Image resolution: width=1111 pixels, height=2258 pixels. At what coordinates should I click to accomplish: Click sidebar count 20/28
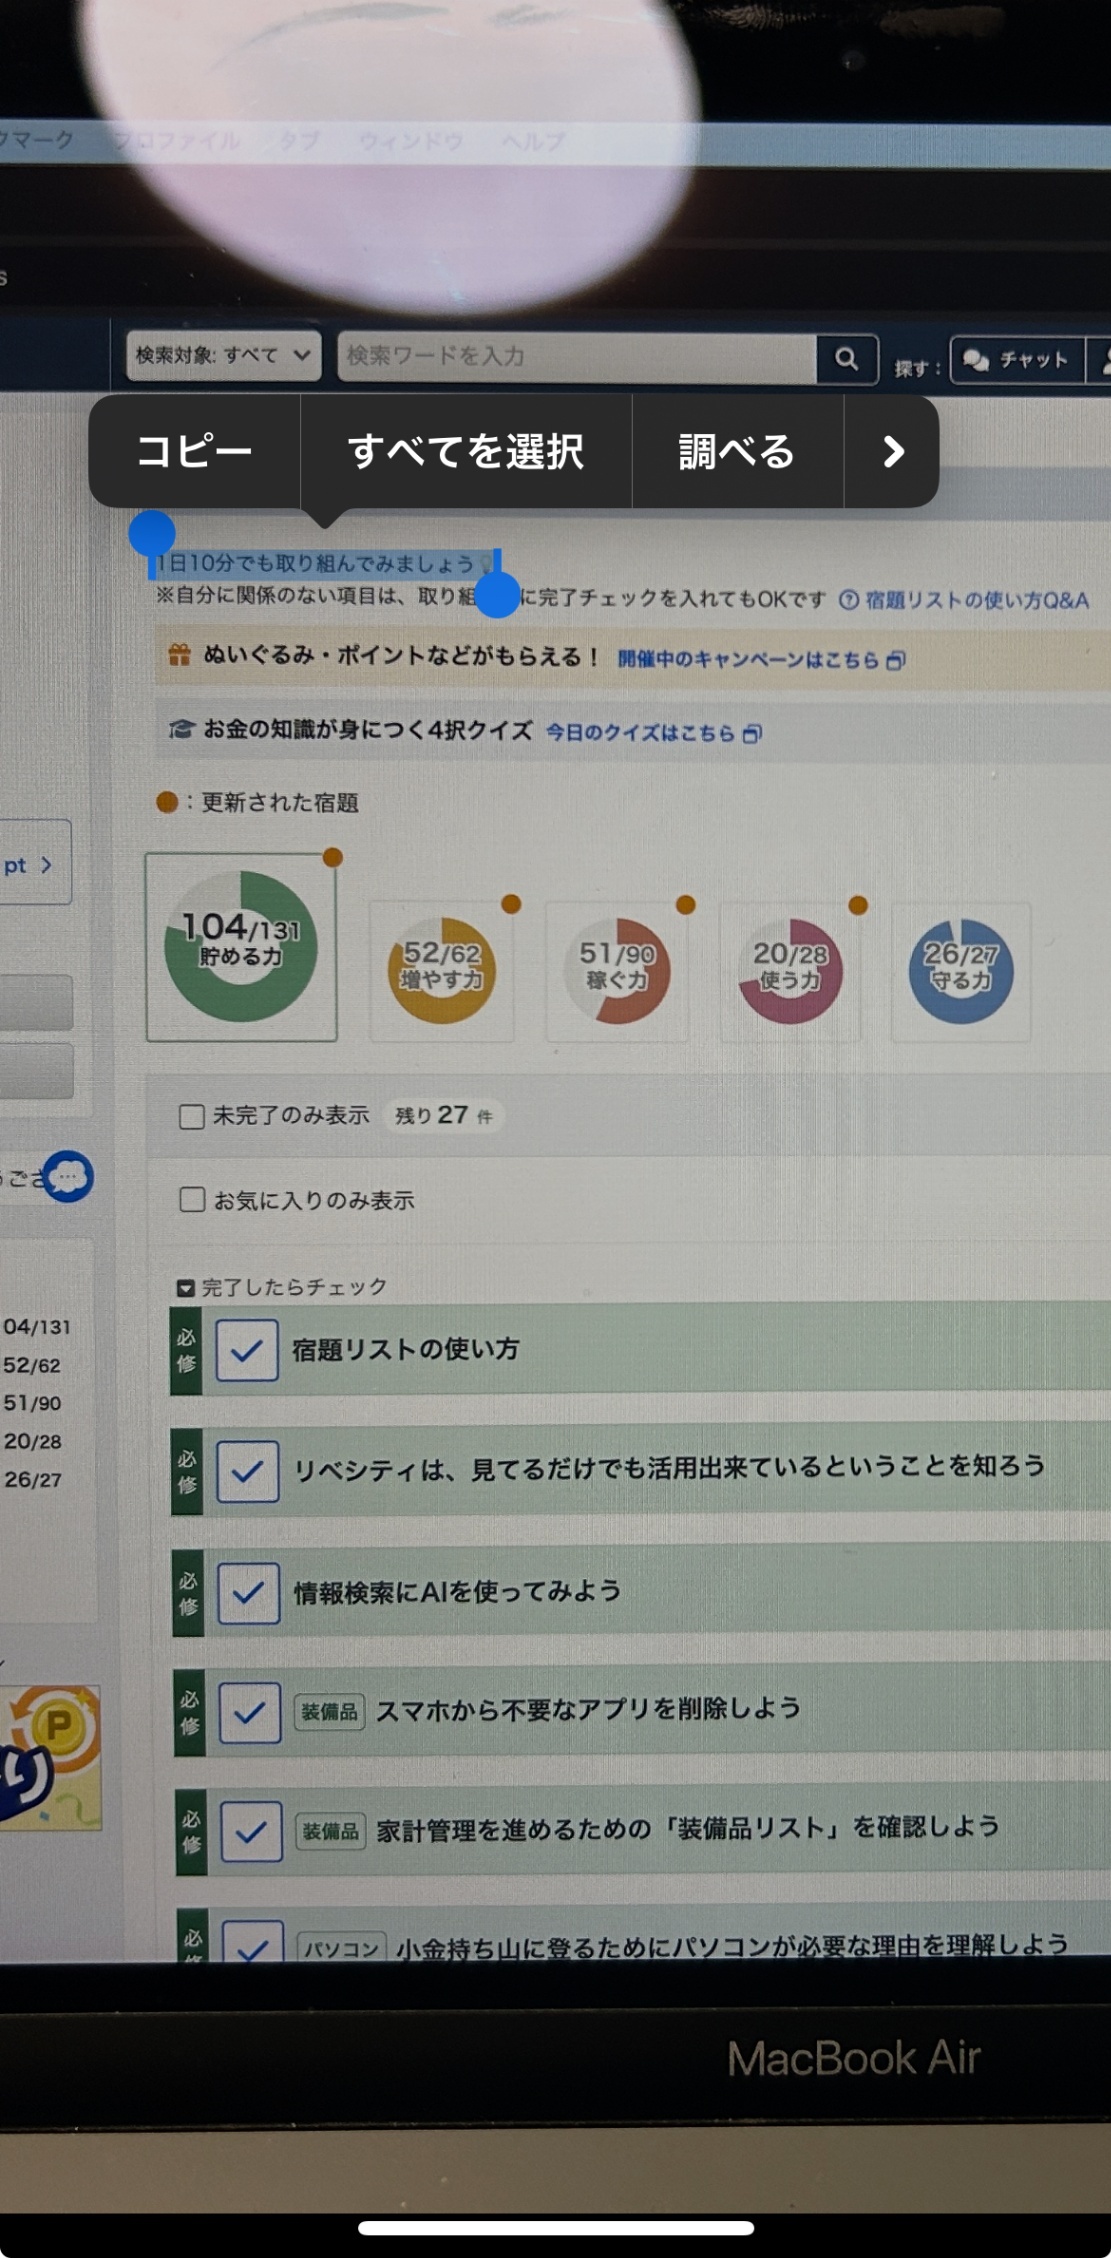tap(32, 1441)
